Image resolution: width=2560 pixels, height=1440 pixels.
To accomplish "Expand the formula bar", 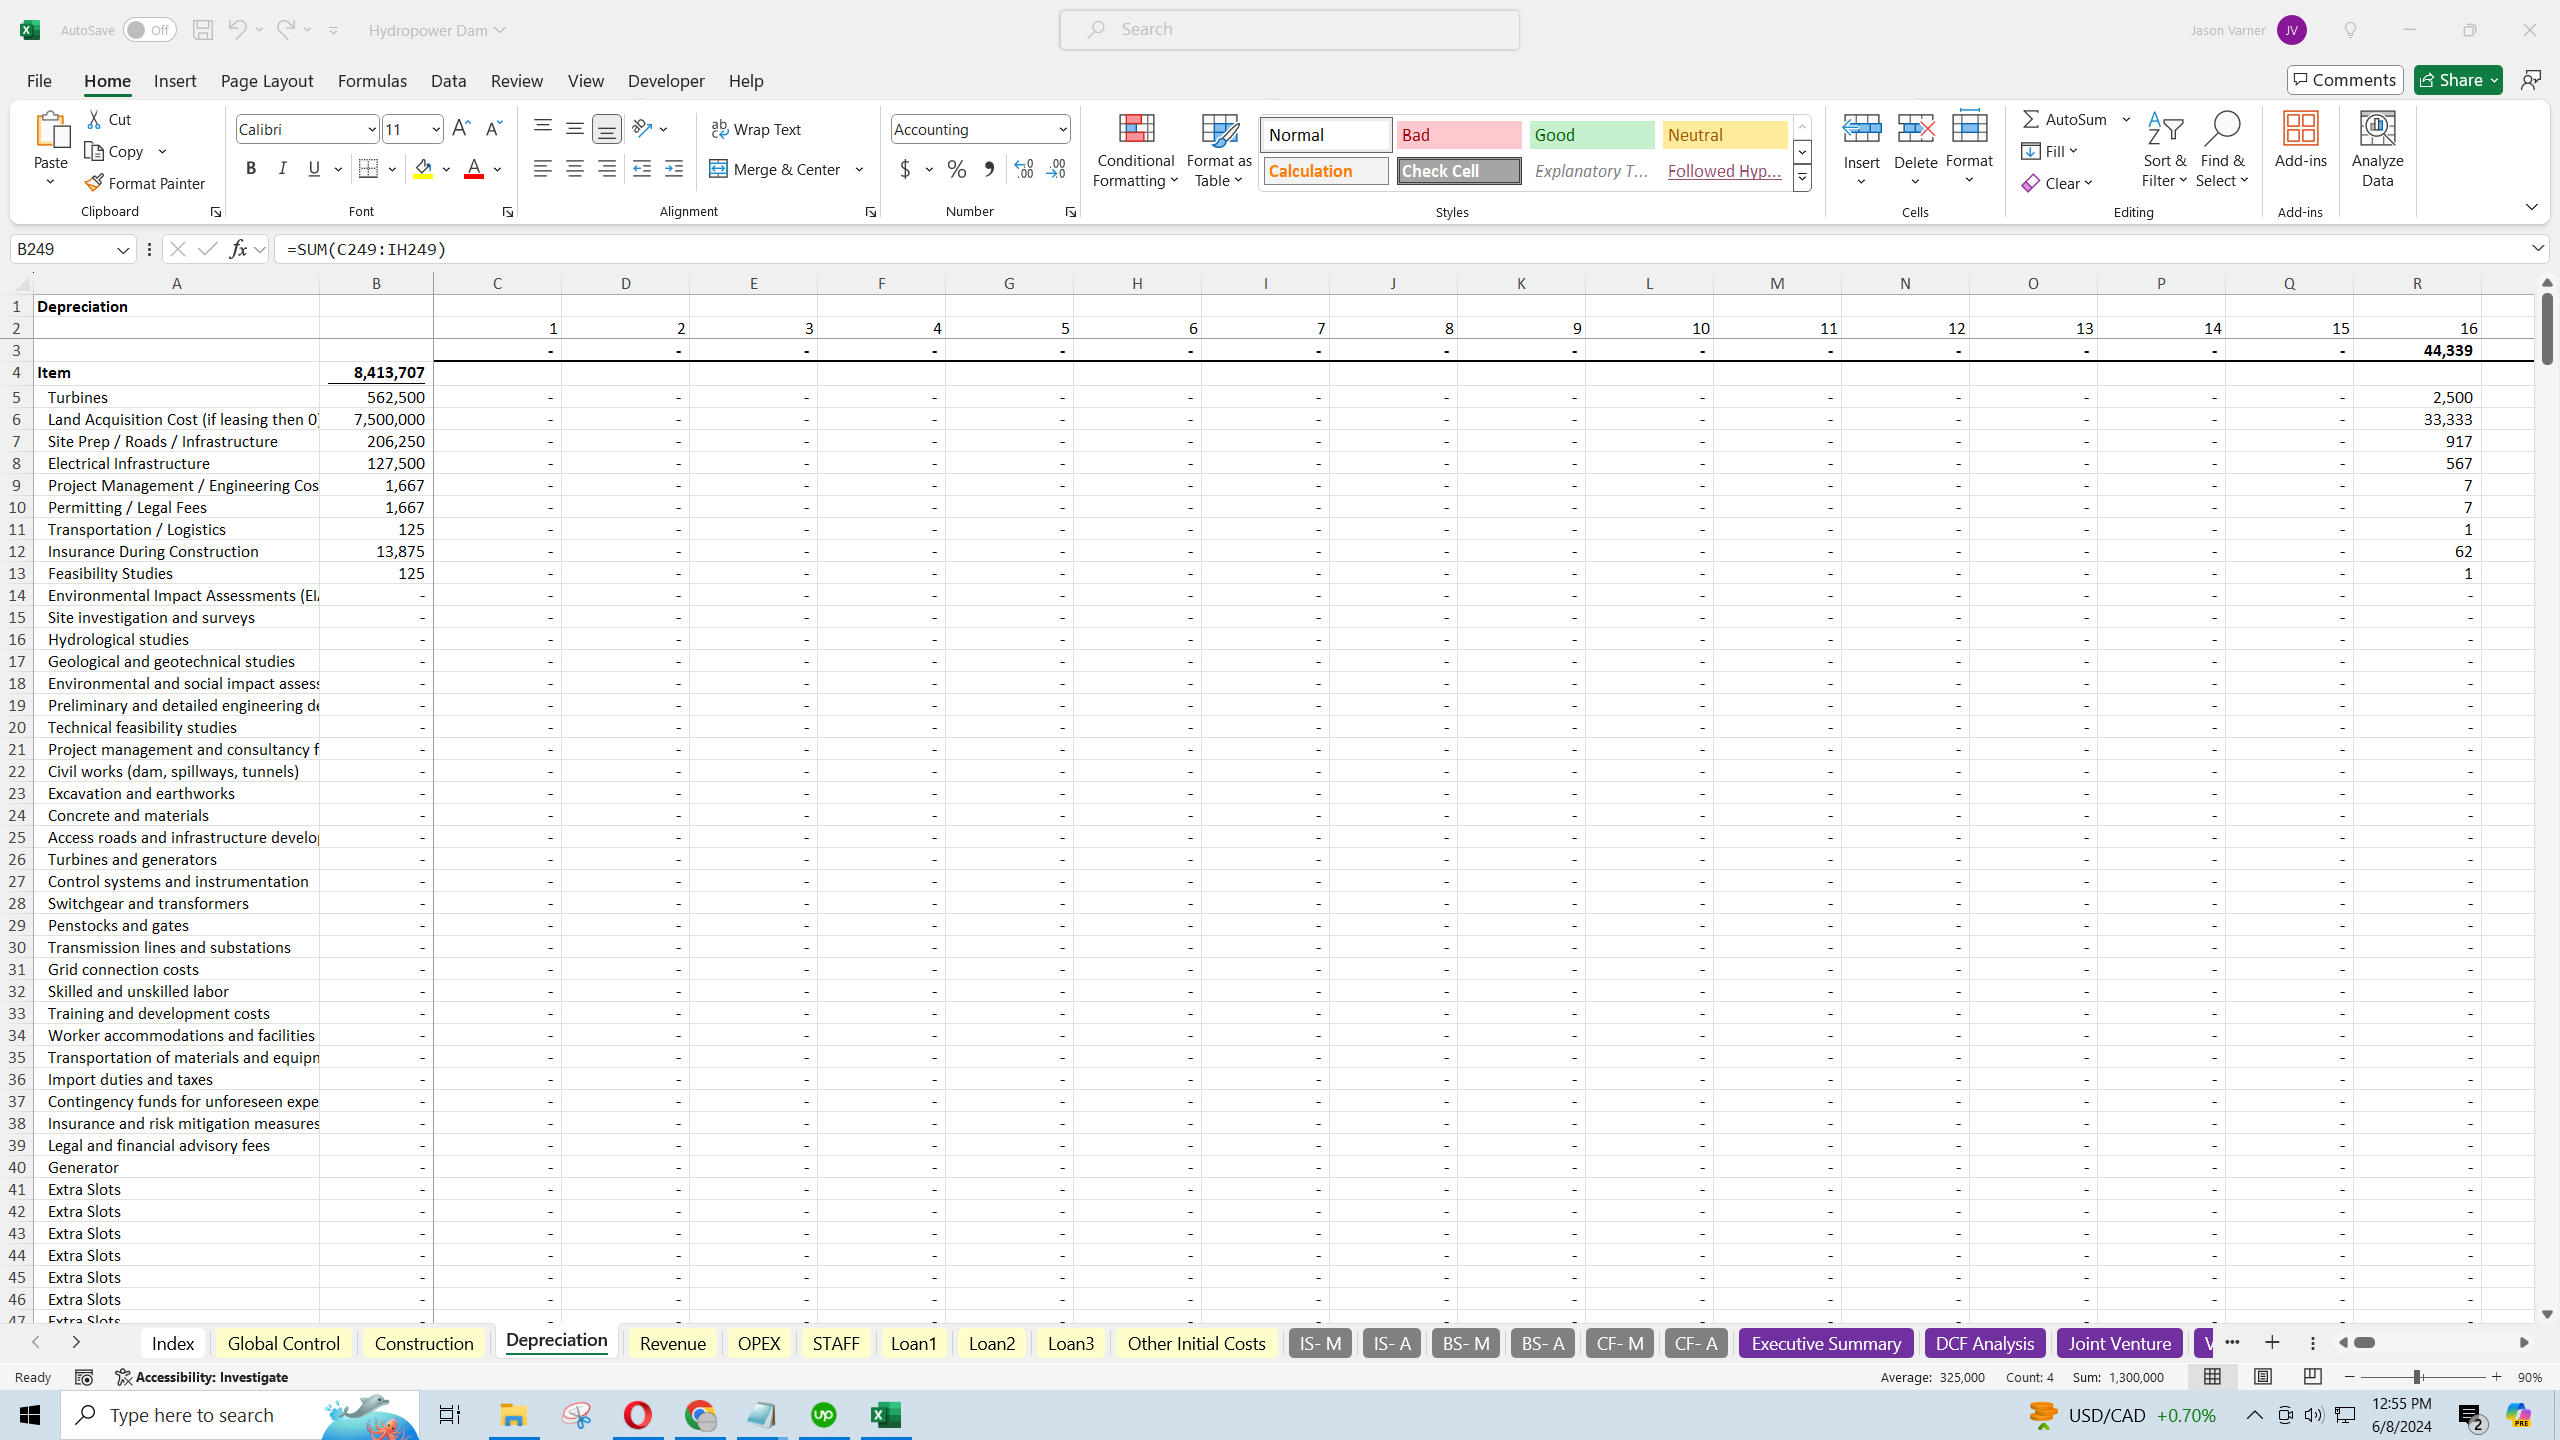I will [x=2537, y=248].
